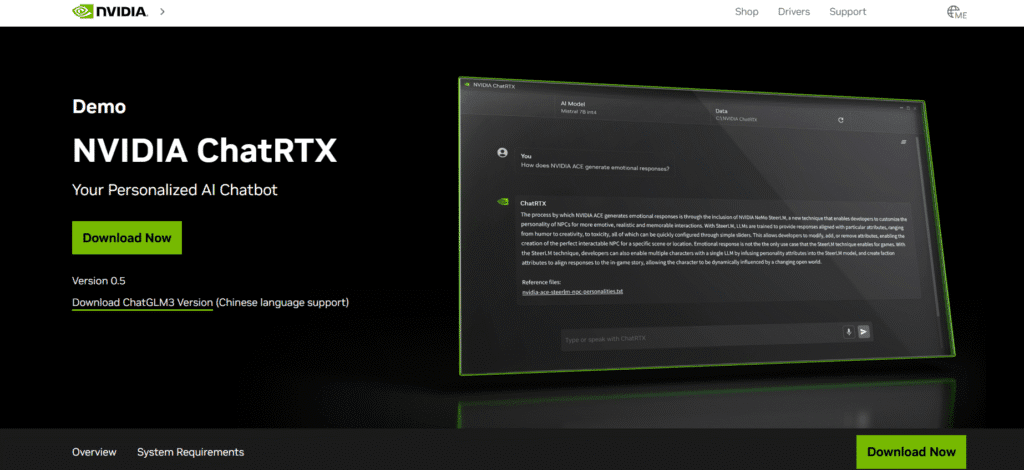Open the Download ChatGLM3 Version link
The image size is (1024, 470).
coord(142,302)
